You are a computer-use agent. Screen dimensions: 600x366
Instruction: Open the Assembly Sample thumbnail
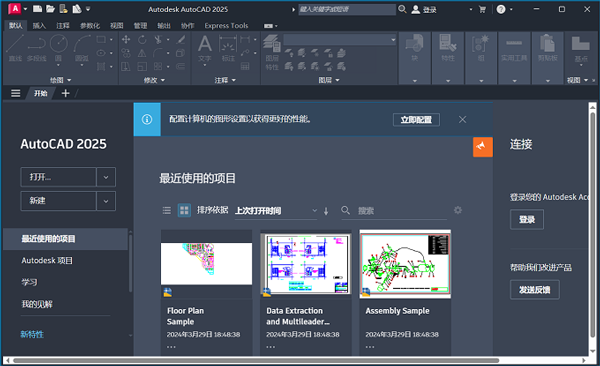[405, 264]
